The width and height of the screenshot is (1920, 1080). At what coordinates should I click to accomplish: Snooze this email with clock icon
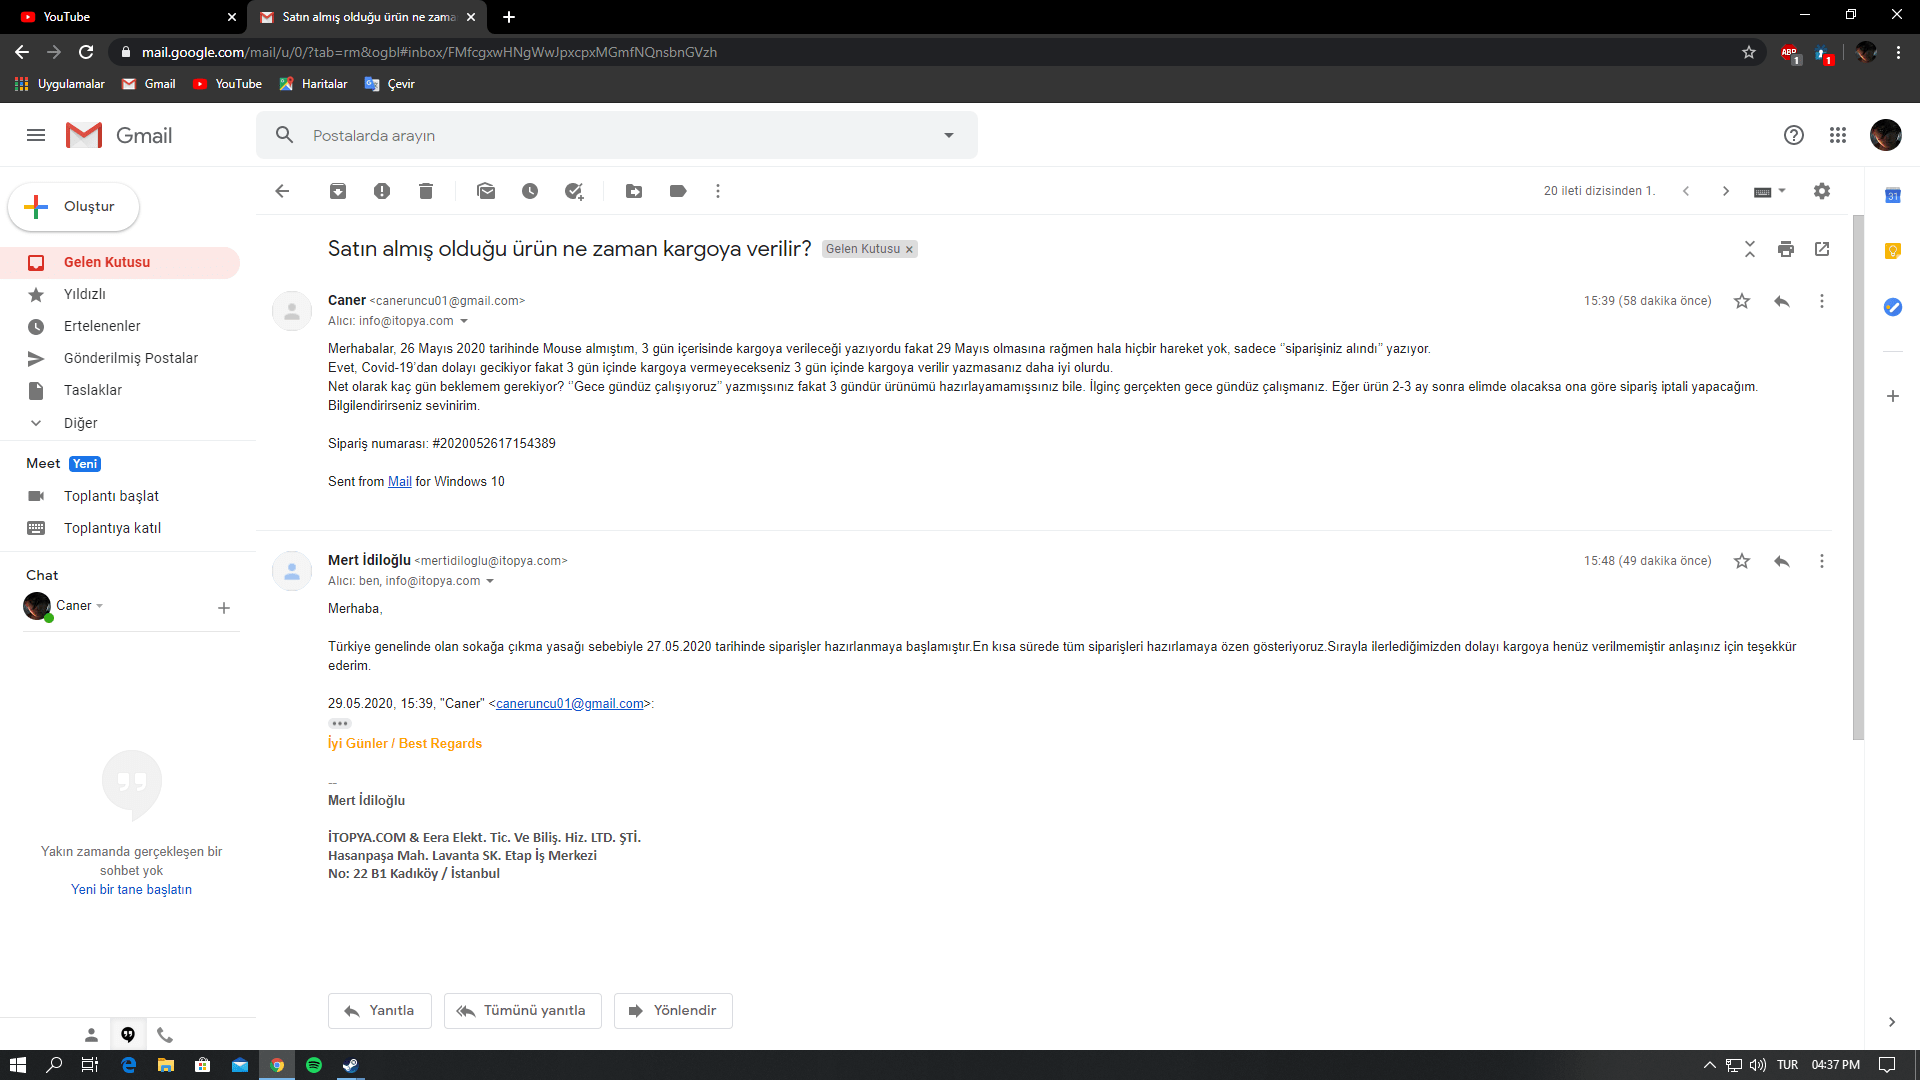pos(530,191)
